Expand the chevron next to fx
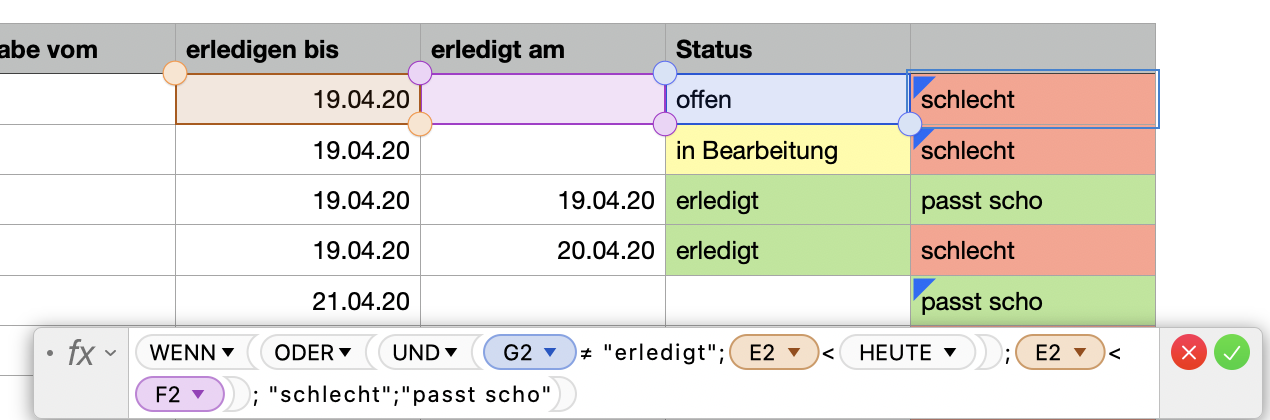Image resolution: width=1270 pixels, height=420 pixels. 110,353
